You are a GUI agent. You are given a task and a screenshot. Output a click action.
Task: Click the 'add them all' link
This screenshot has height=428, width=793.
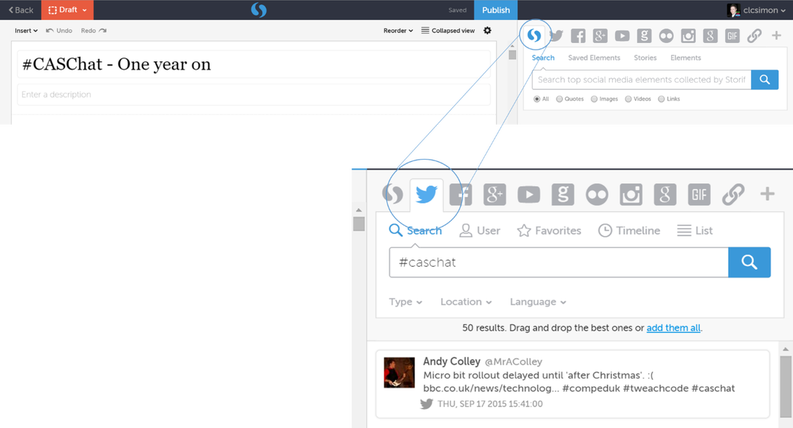click(673, 328)
